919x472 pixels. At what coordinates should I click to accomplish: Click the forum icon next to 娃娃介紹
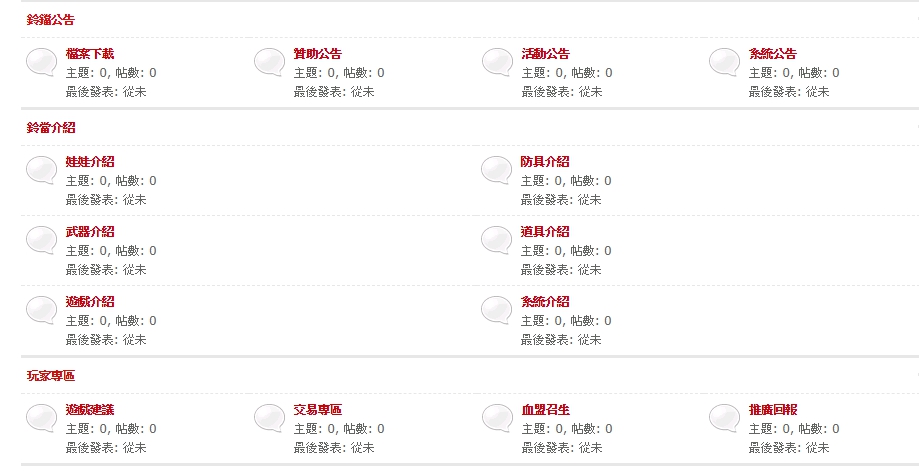[x=42, y=171]
